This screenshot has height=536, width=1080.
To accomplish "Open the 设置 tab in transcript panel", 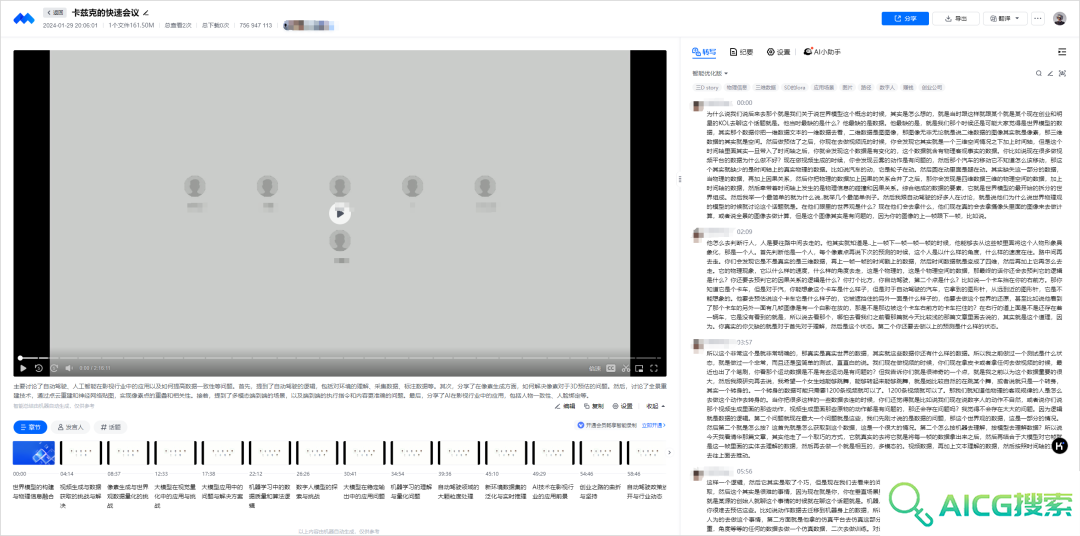I will tap(778, 52).
